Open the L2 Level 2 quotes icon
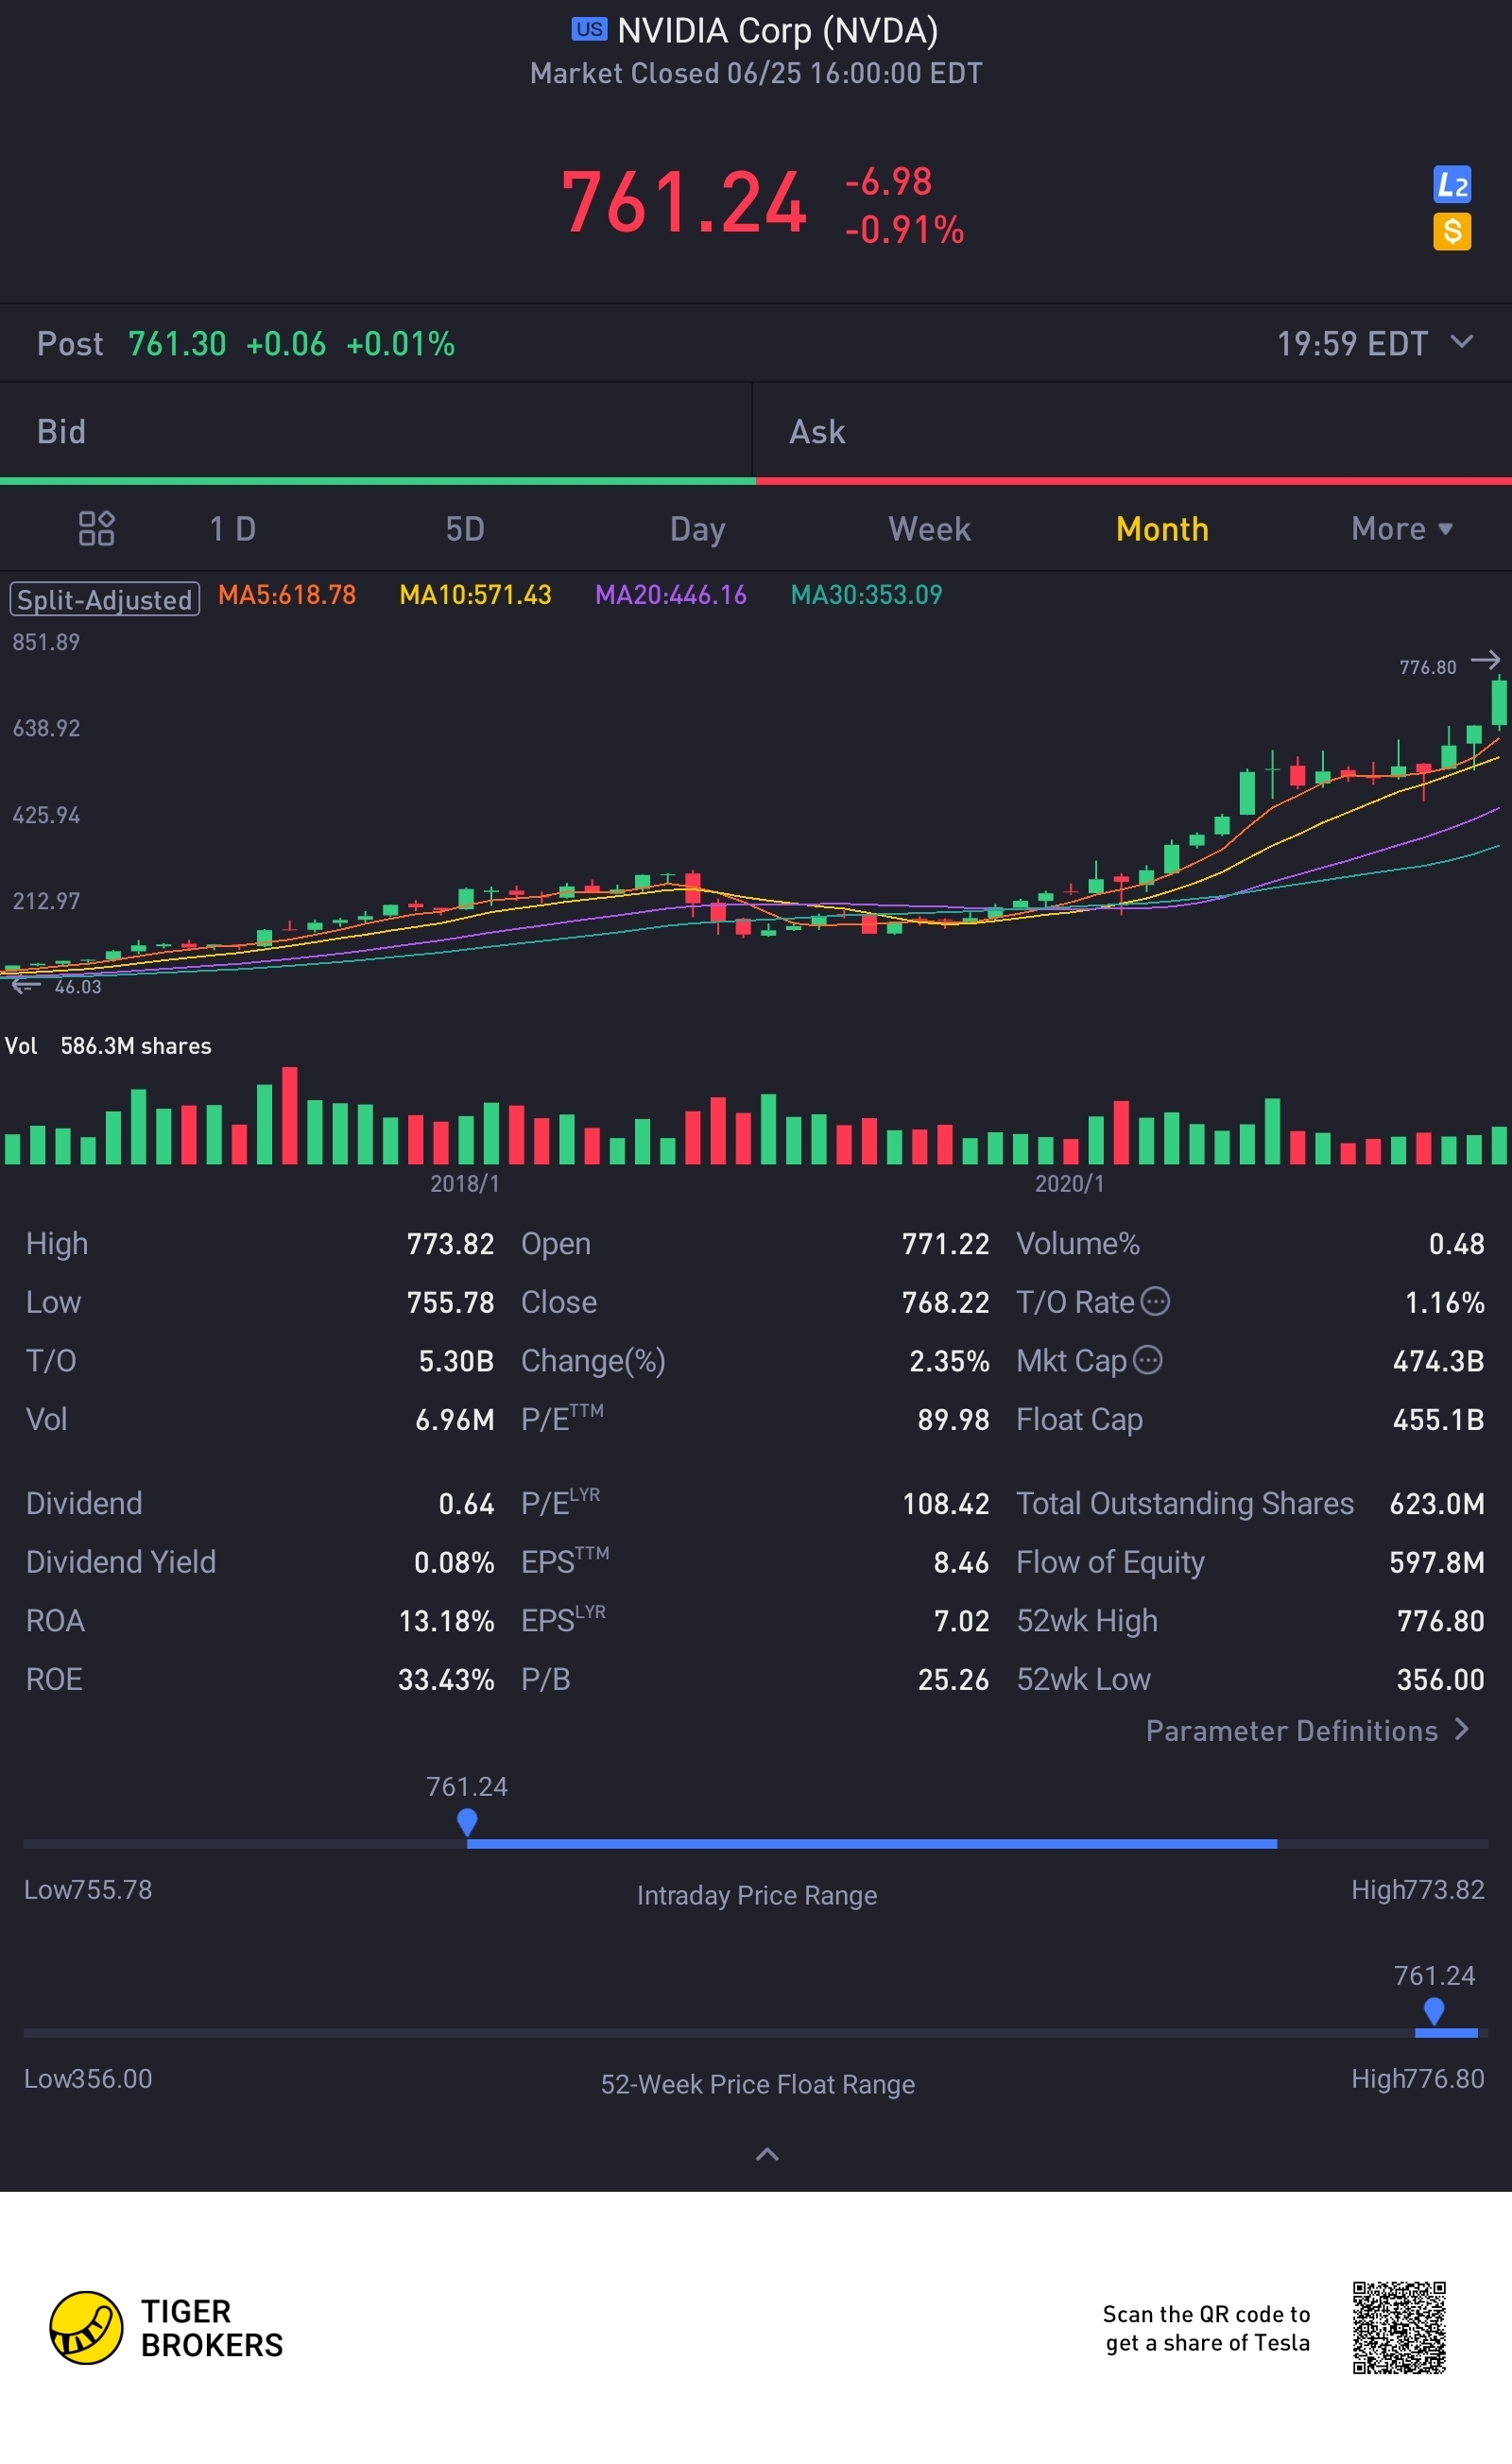This screenshot has height=2464, width=1512. (x=1451, y=184)
